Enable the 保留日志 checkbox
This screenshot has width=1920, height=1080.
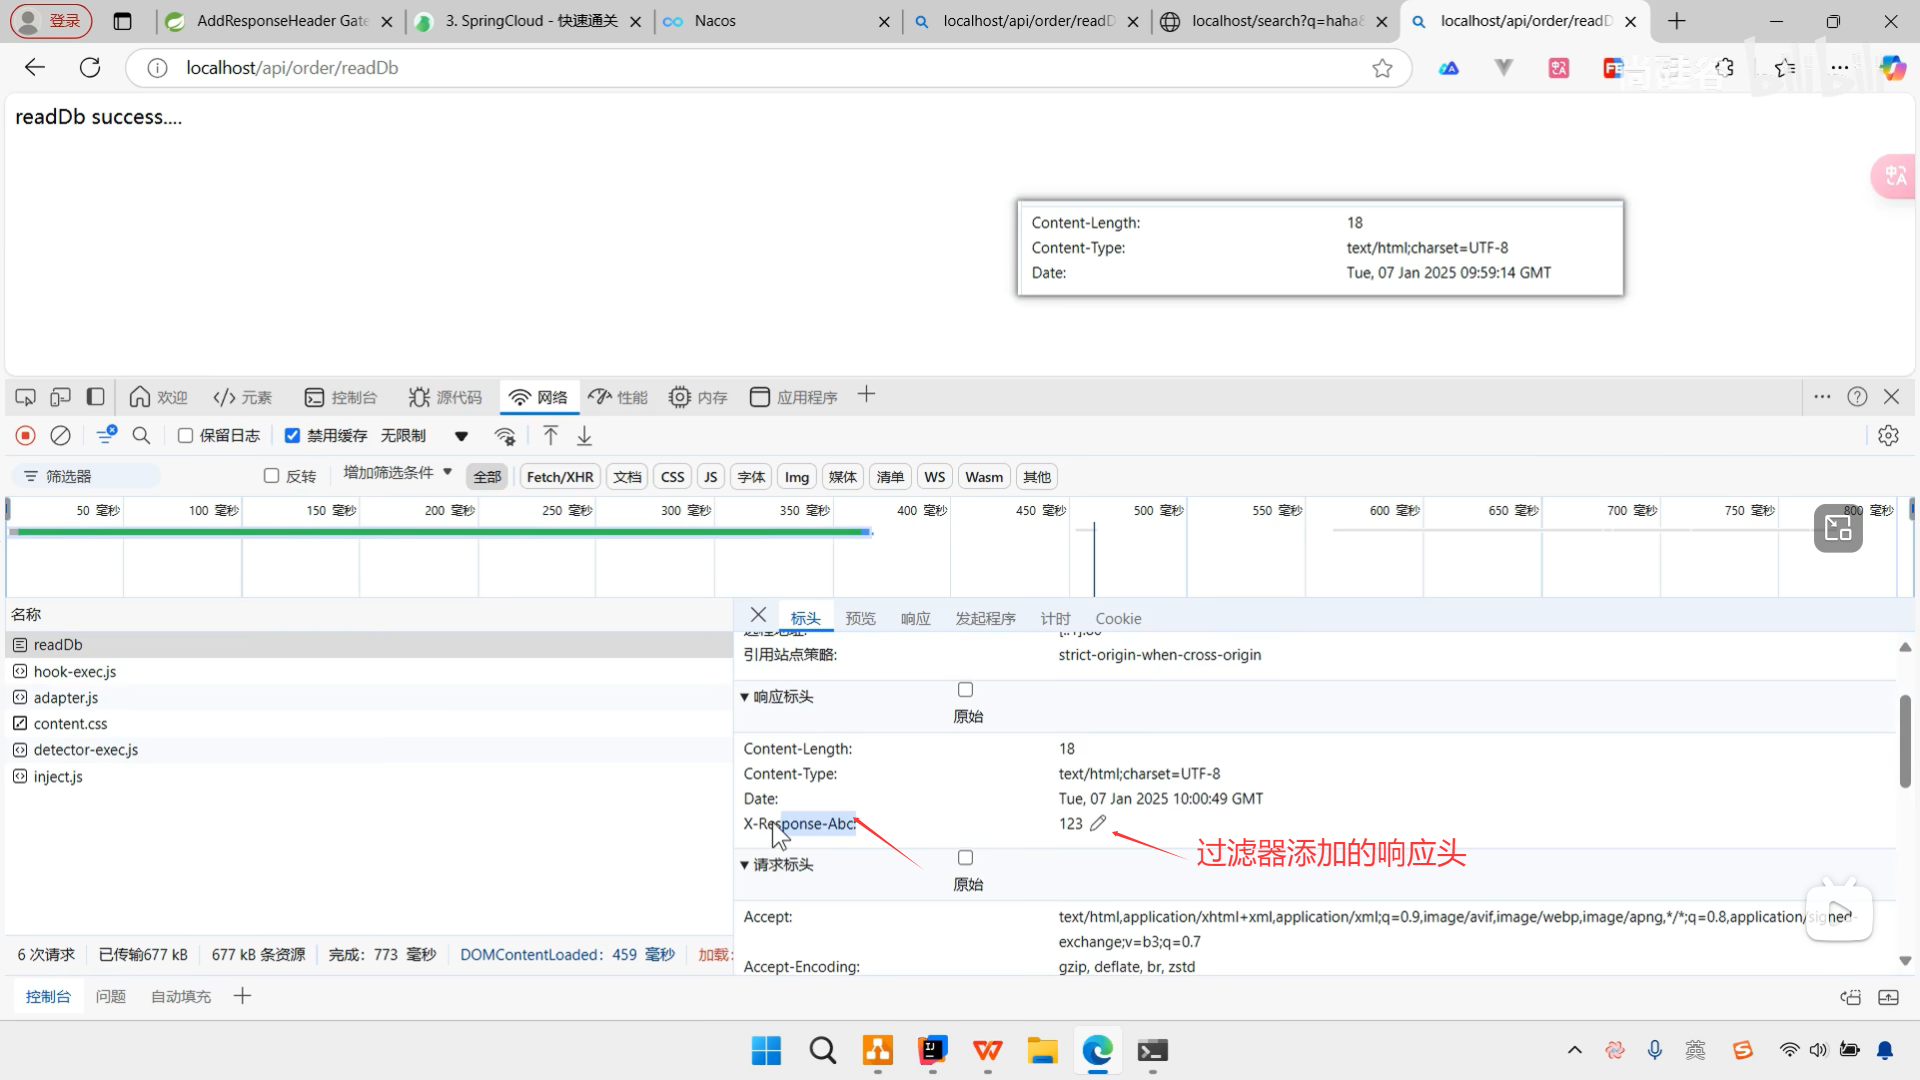click(186, 436)
